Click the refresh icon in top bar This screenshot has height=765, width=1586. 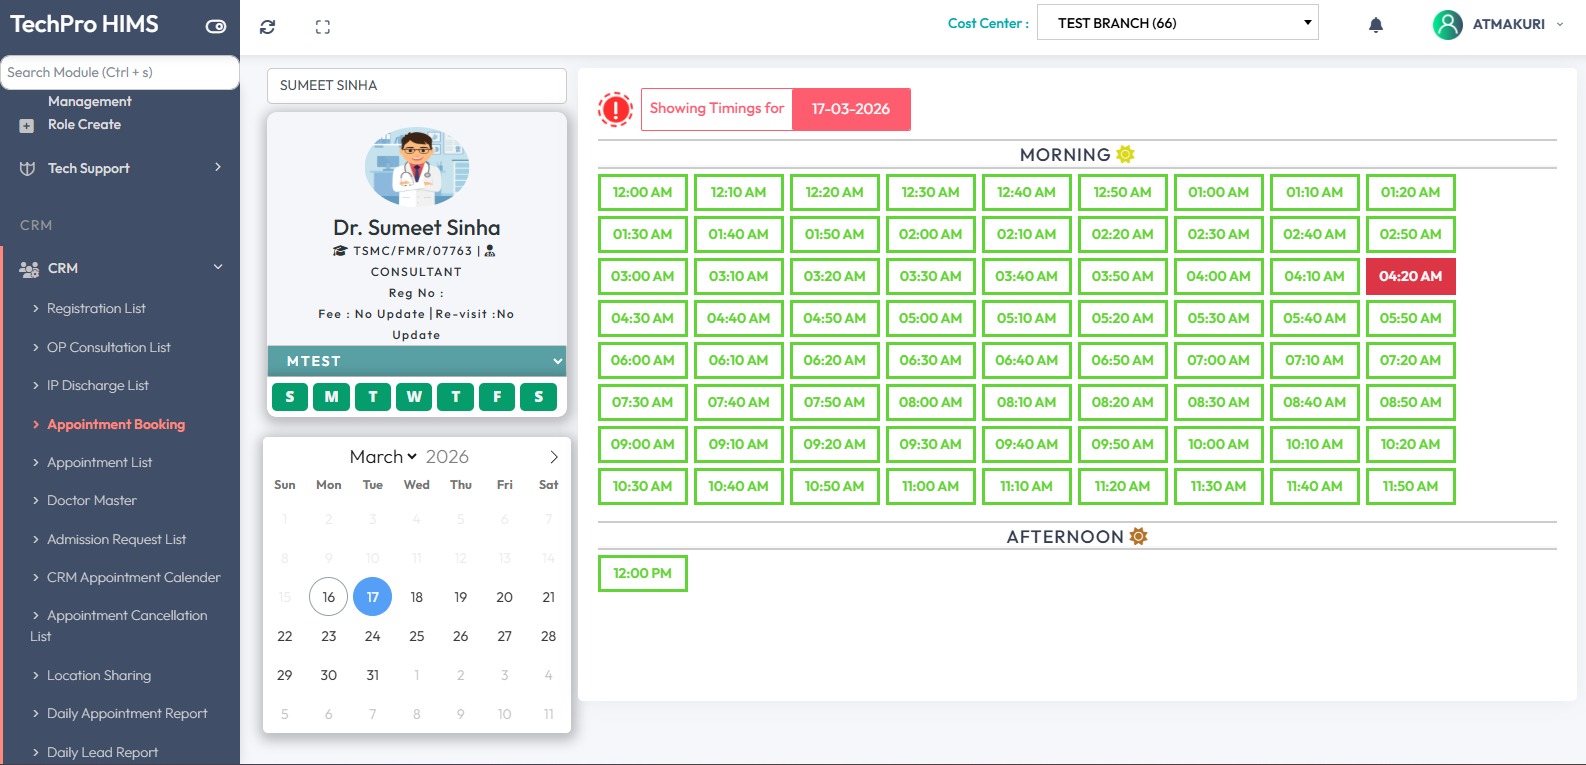[x=267, y=27]
